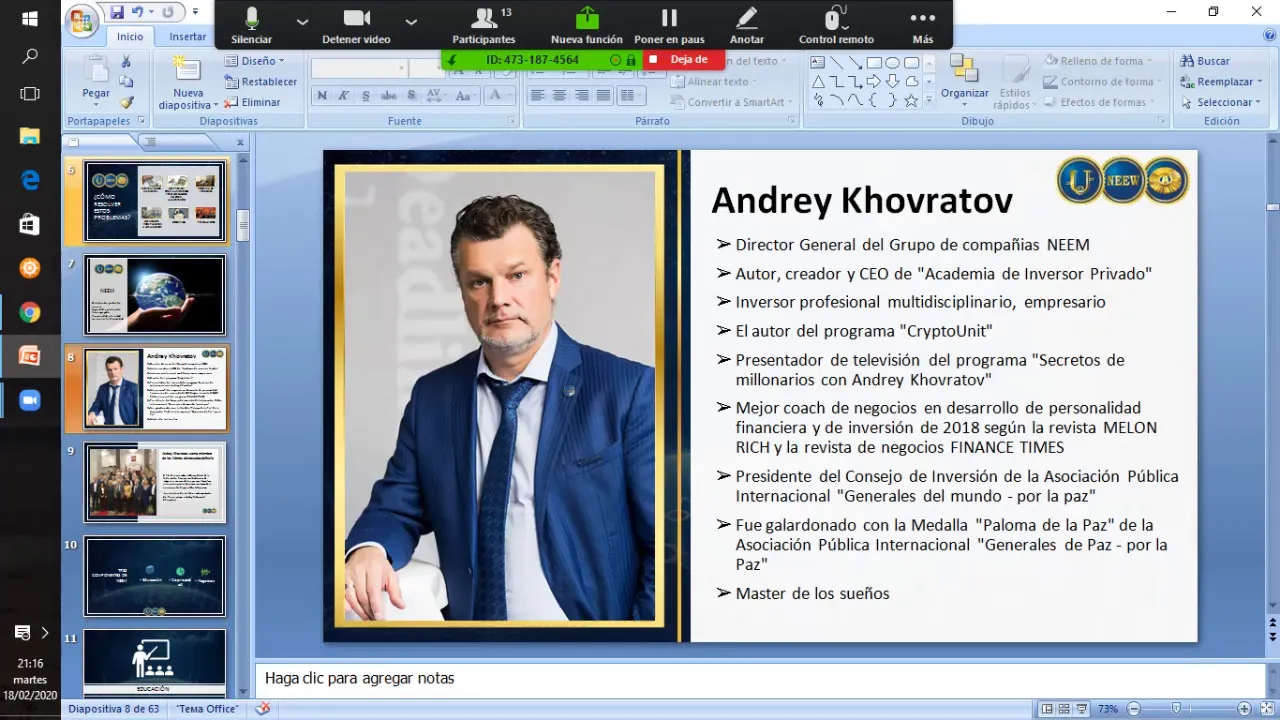Mute microphone with Silenciar button
Viewport: 1280px width, 720px height.
251,25
